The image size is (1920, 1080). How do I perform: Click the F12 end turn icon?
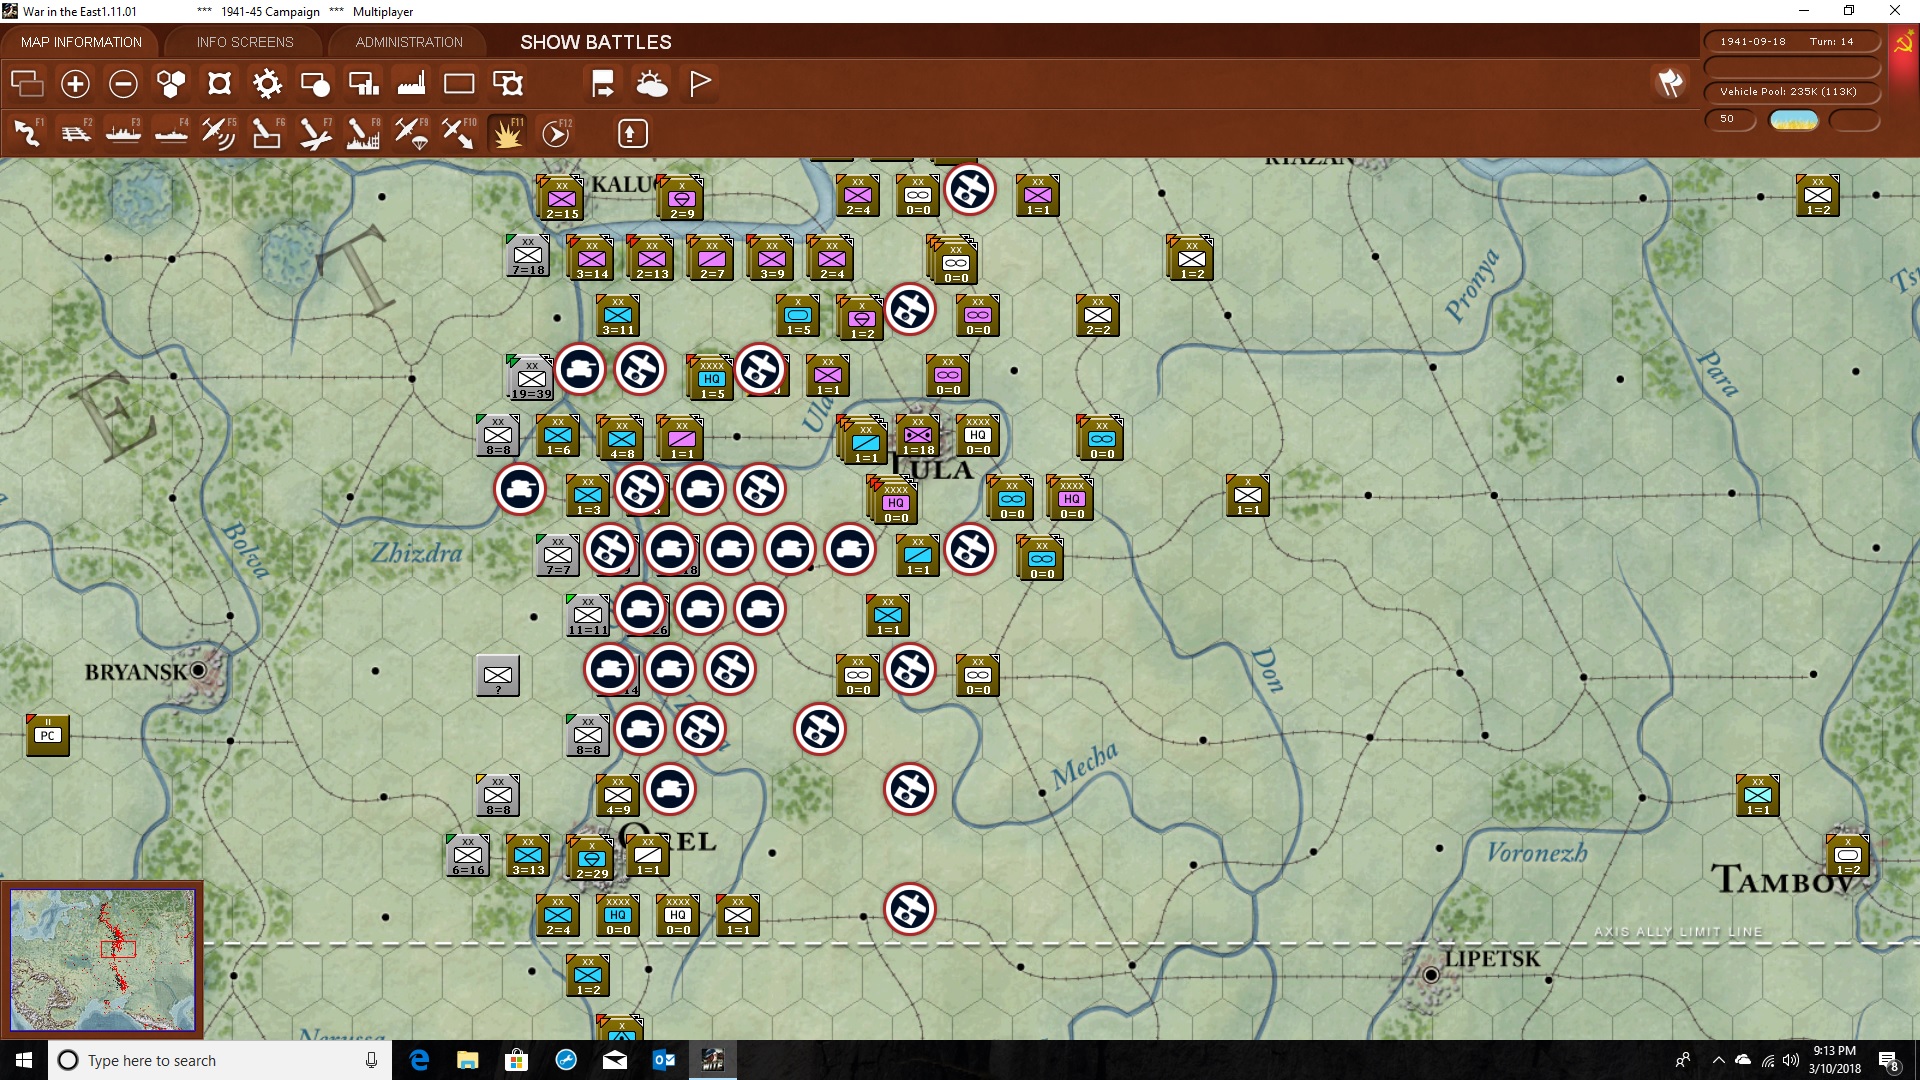tap(556, 133)
